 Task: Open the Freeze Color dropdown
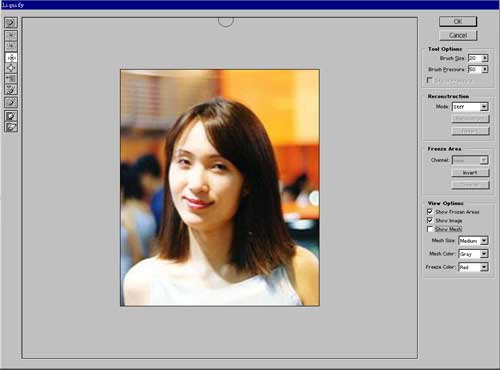point(473,267)
